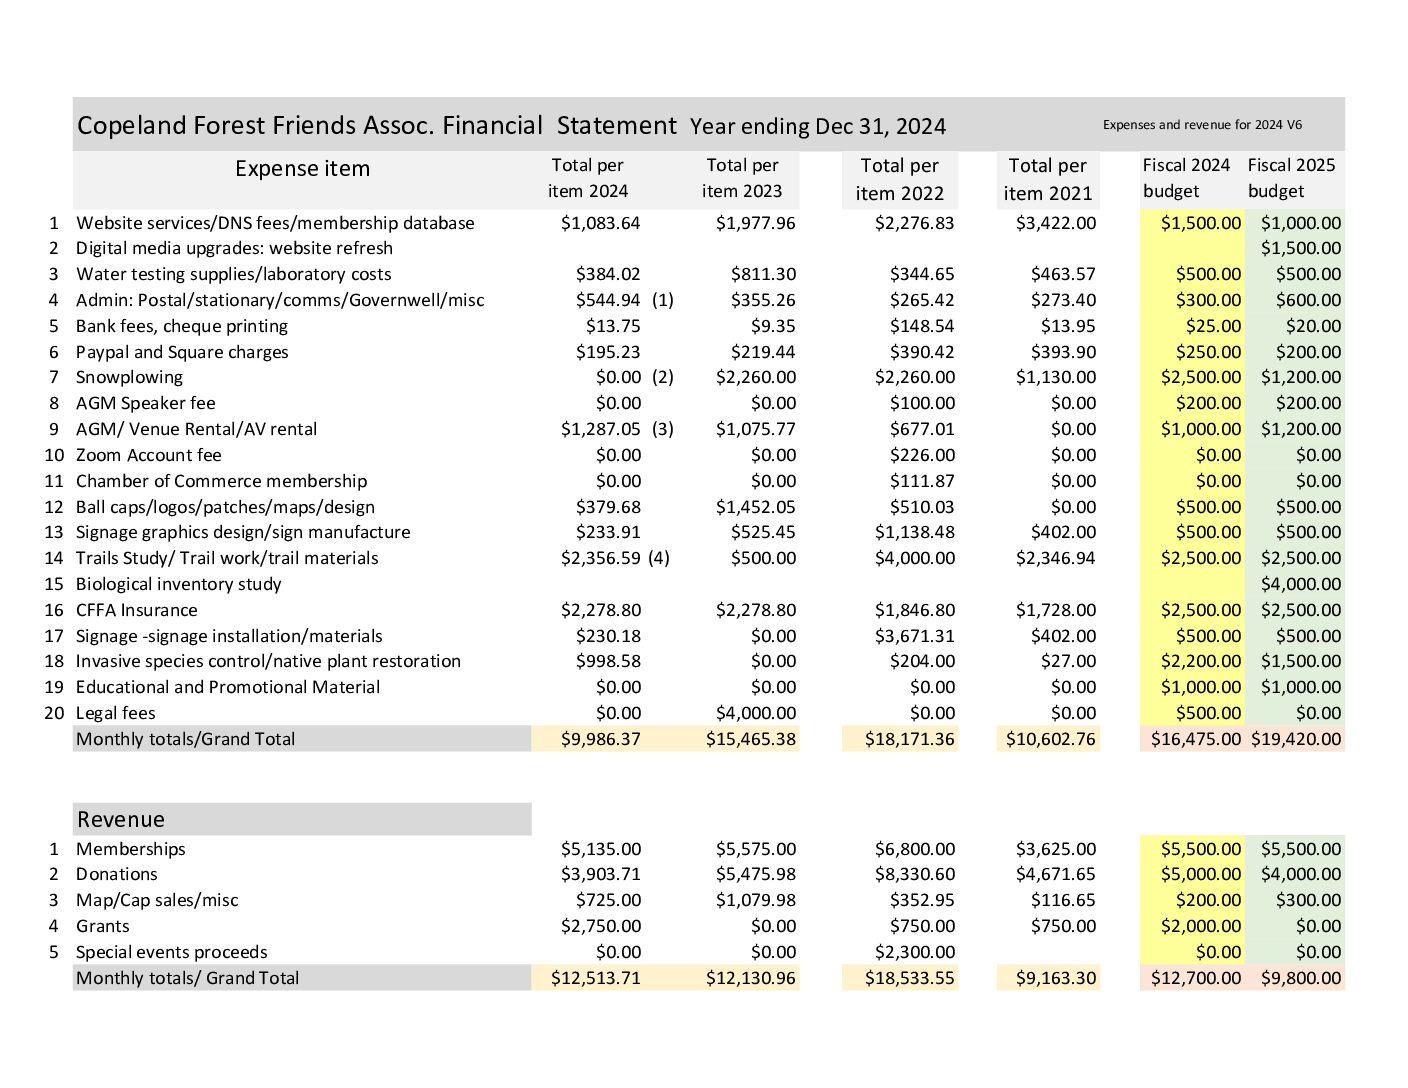Click the "Total per item 2024" header
Screen dimensions: 1408x1088
point(588,178)
